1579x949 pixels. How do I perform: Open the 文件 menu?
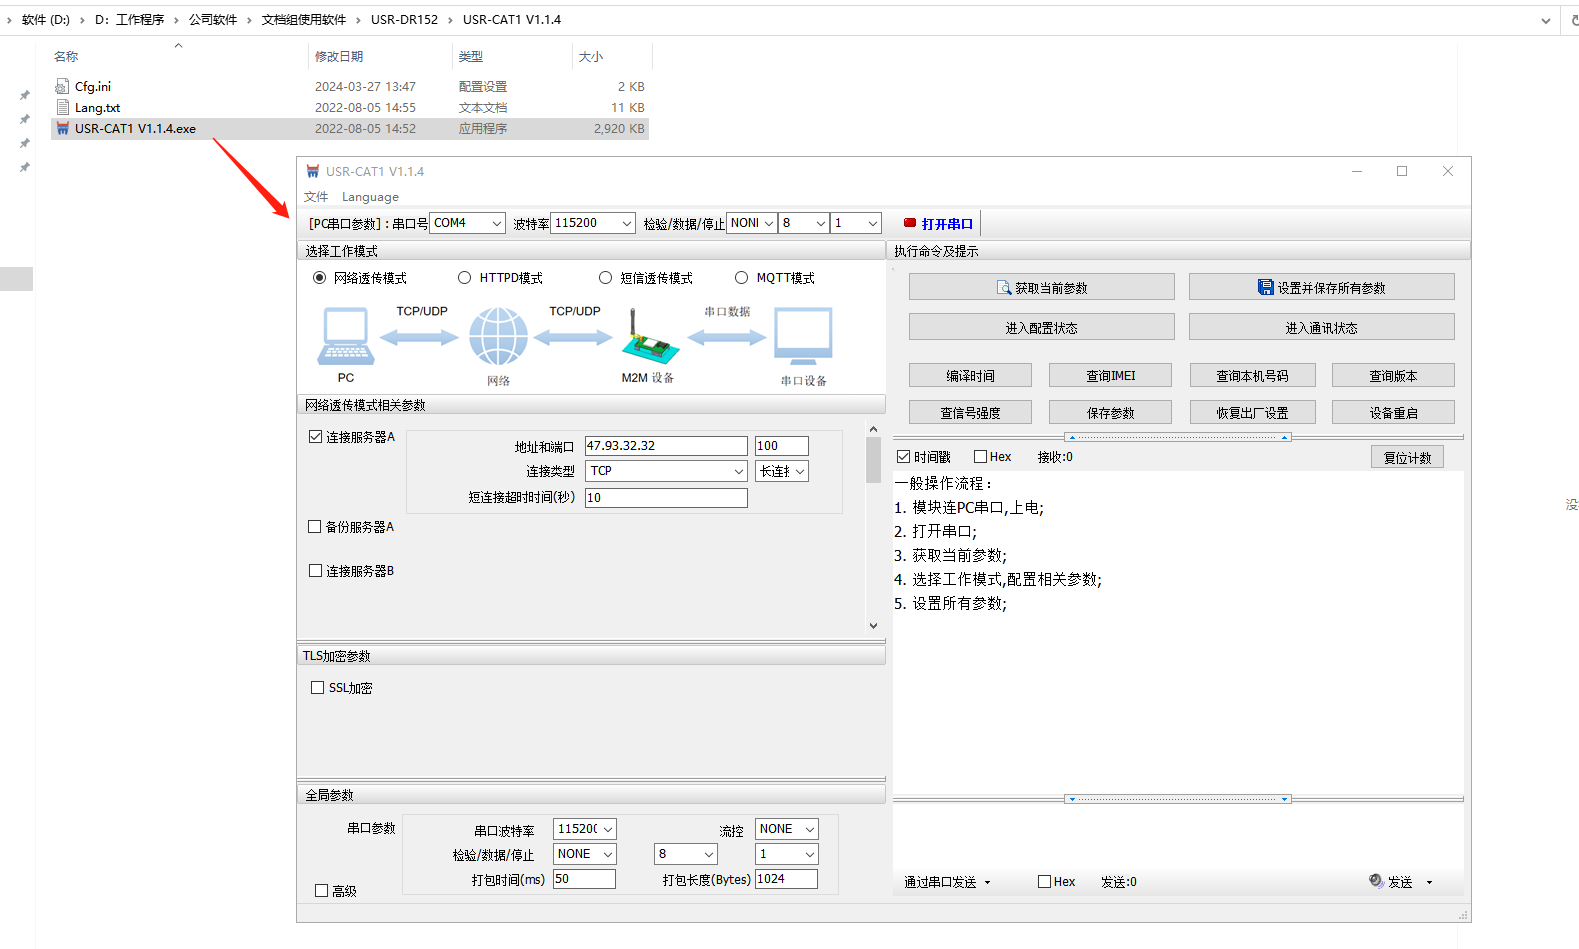[x=316, y=197]
